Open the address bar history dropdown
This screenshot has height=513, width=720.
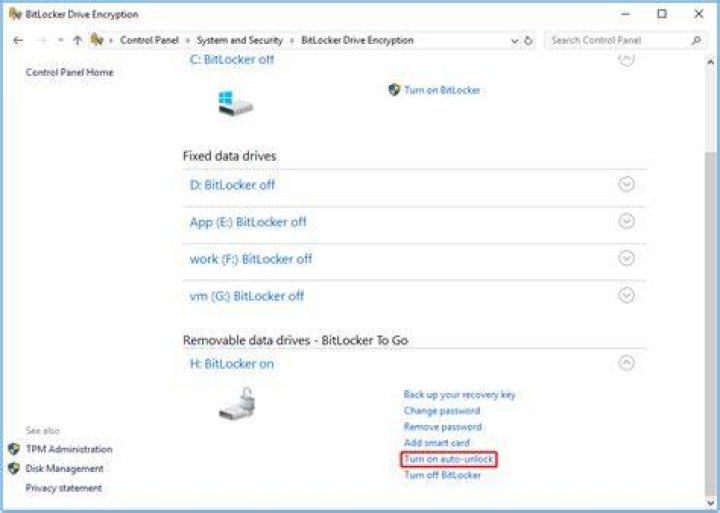click(514, 41)
